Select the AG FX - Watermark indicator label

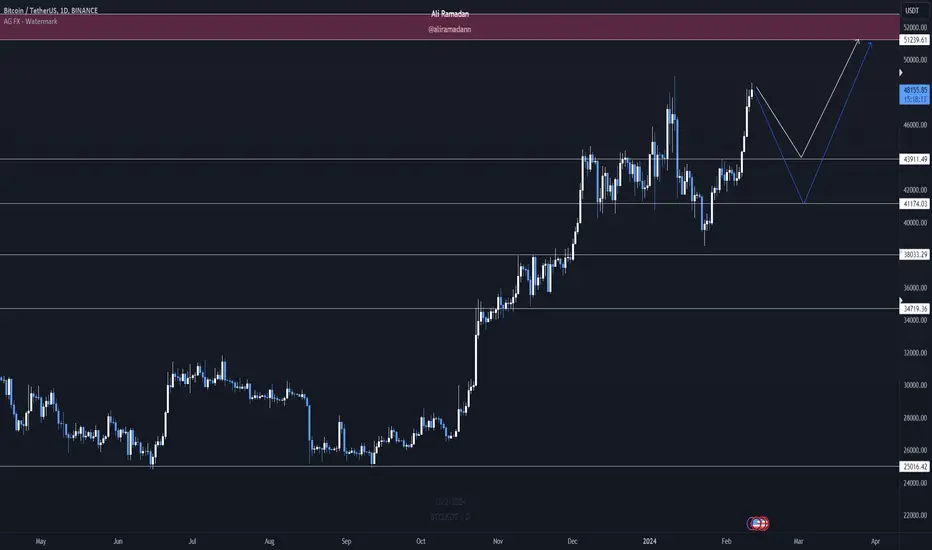click(x=30, y=21)
